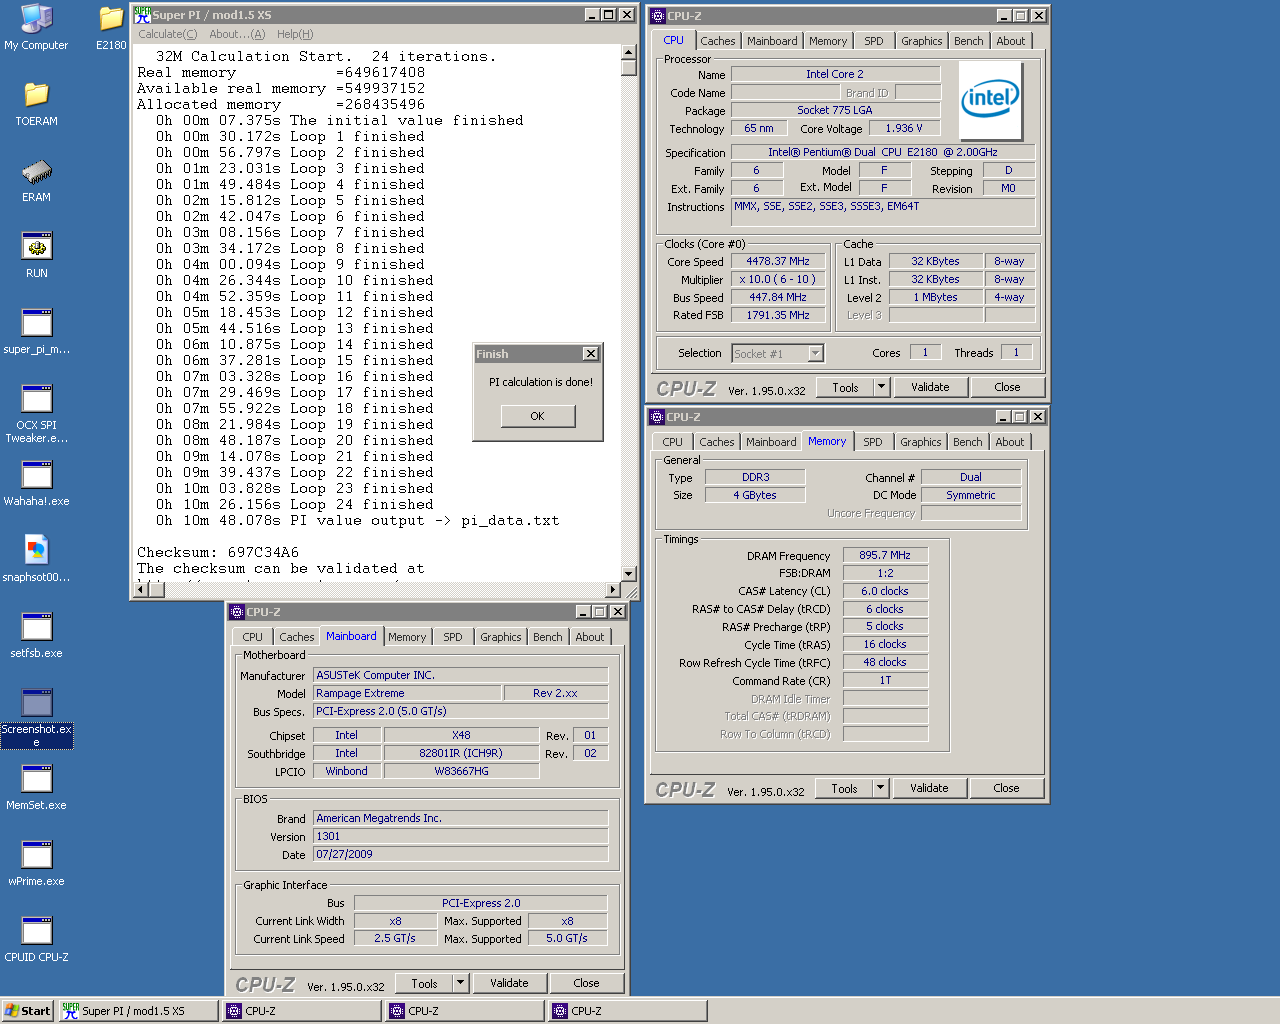This screenshot has width=1280, height=1024.
Task: Click OK in the Finish dialog
Action: pyautogui.click(x=538, y=416)
